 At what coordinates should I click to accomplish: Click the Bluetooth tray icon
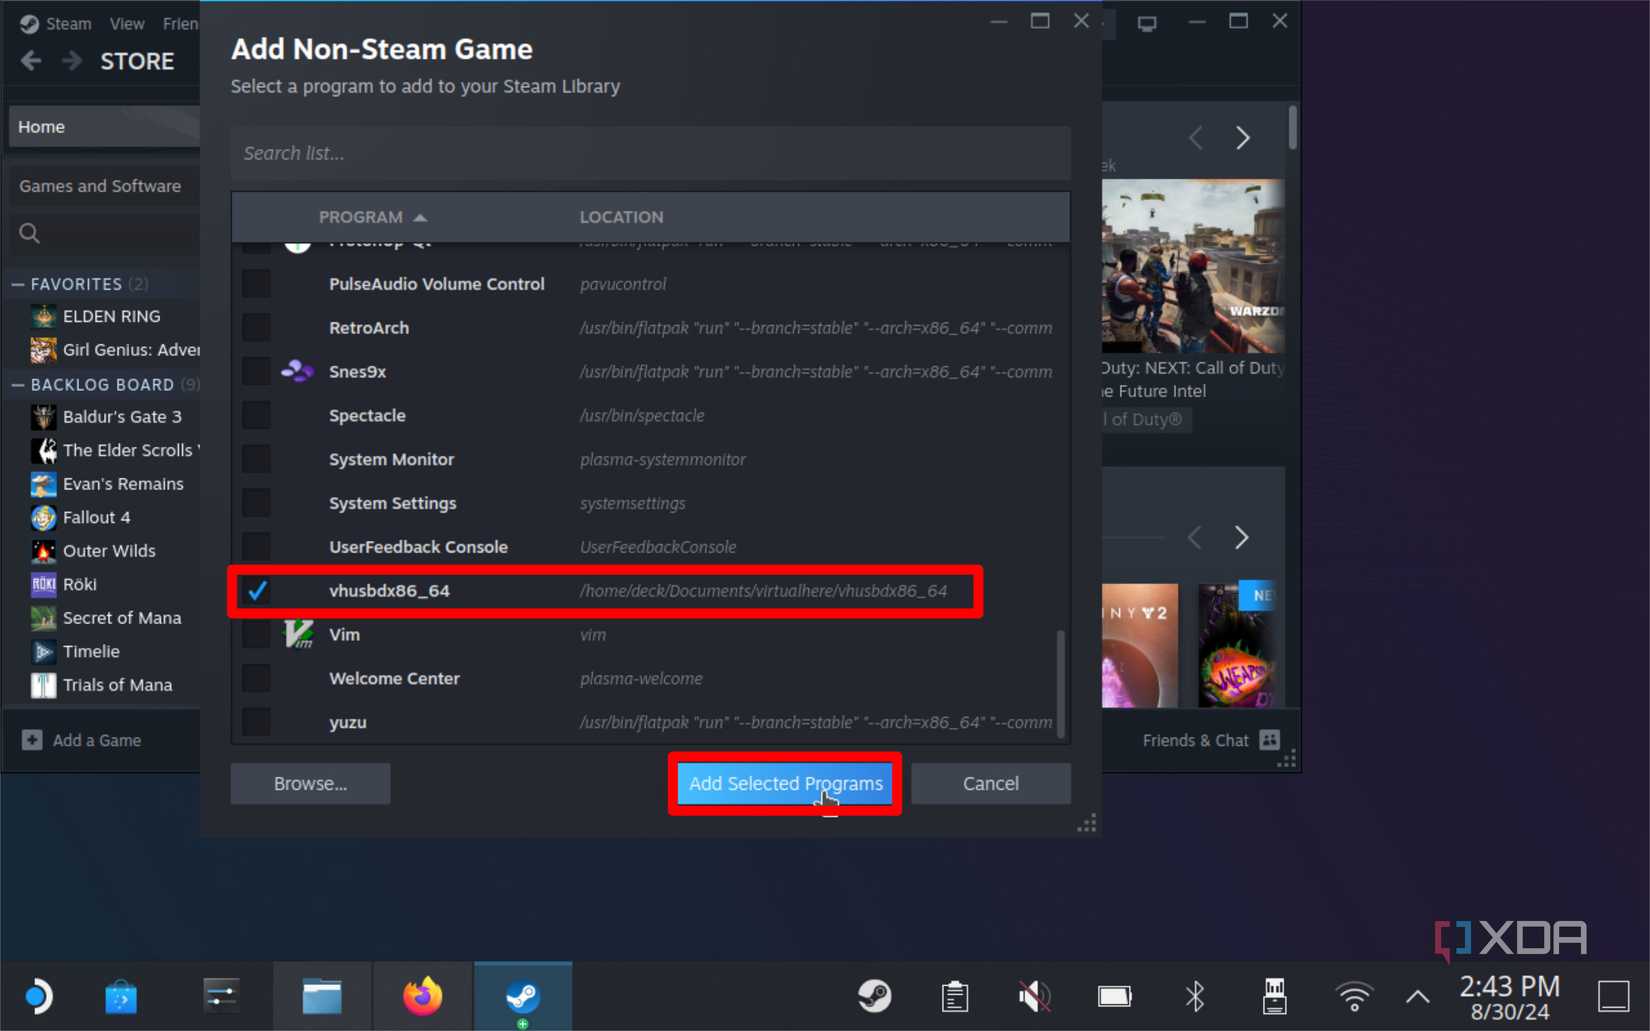(x=1194, y=995)
